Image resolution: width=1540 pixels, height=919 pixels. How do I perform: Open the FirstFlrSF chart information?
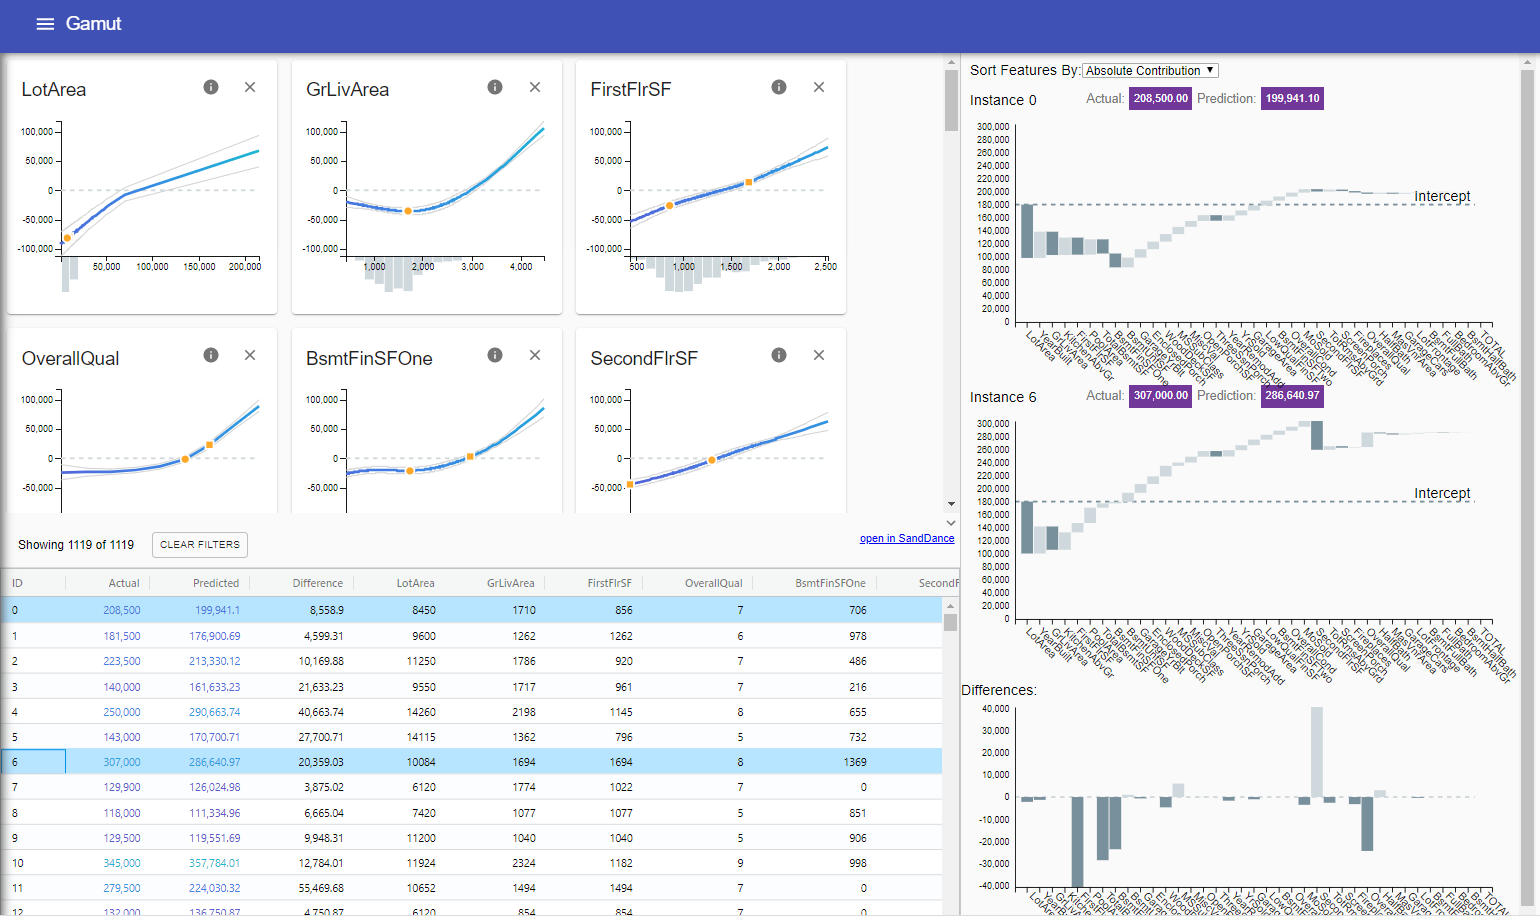779,87
